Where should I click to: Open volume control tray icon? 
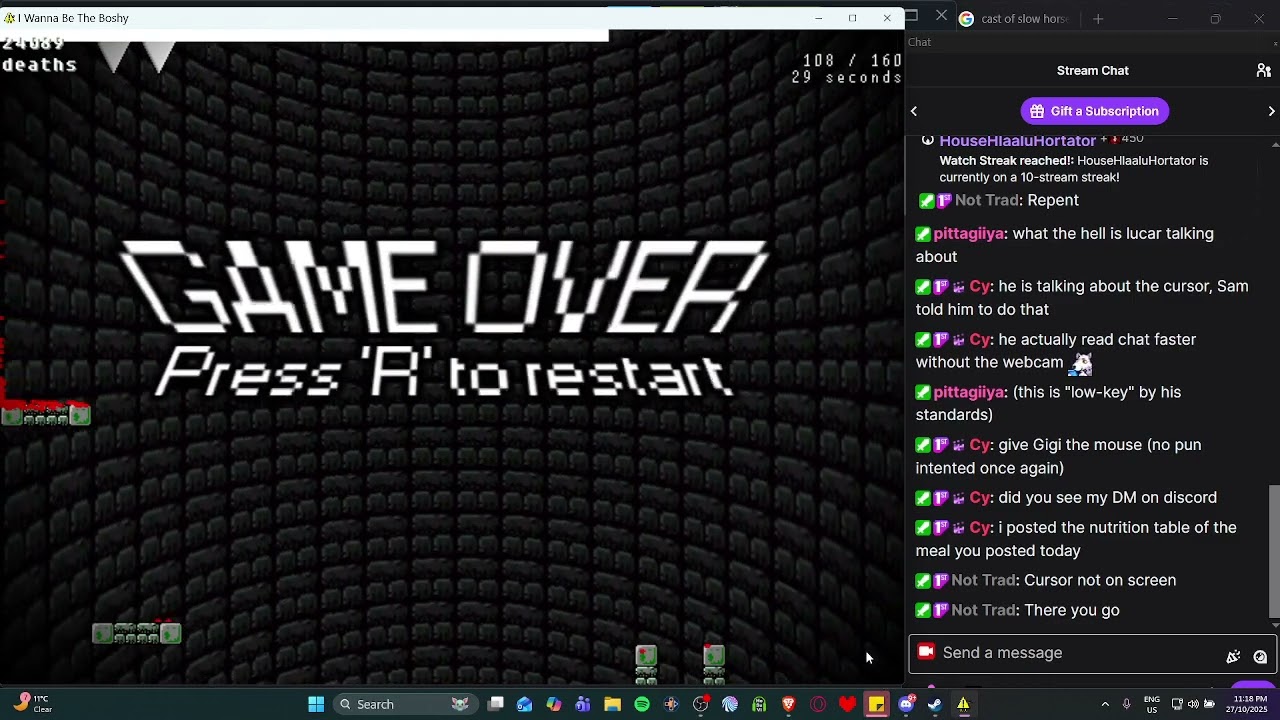[x=1193, y=704]
